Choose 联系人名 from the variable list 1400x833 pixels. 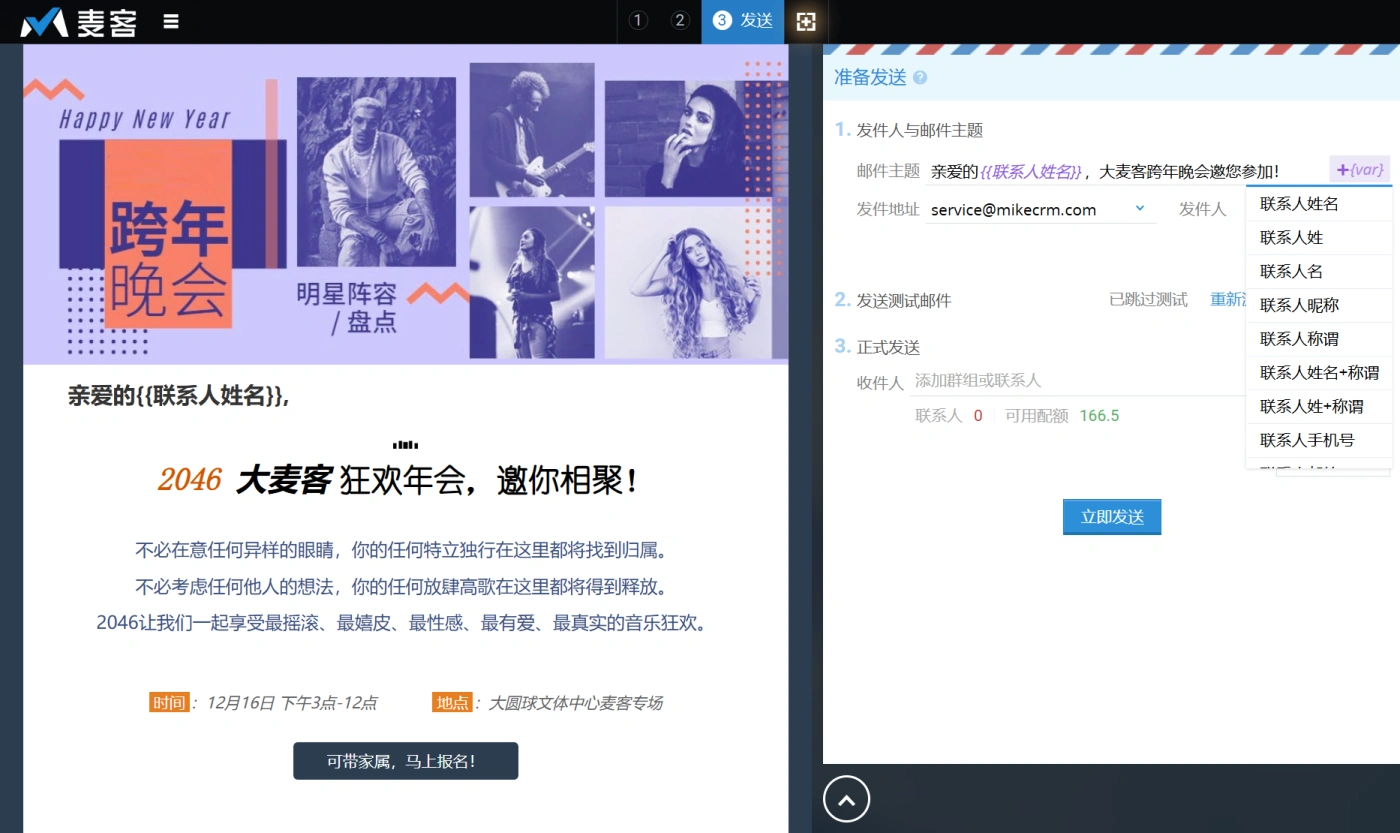click(1319, 272)
